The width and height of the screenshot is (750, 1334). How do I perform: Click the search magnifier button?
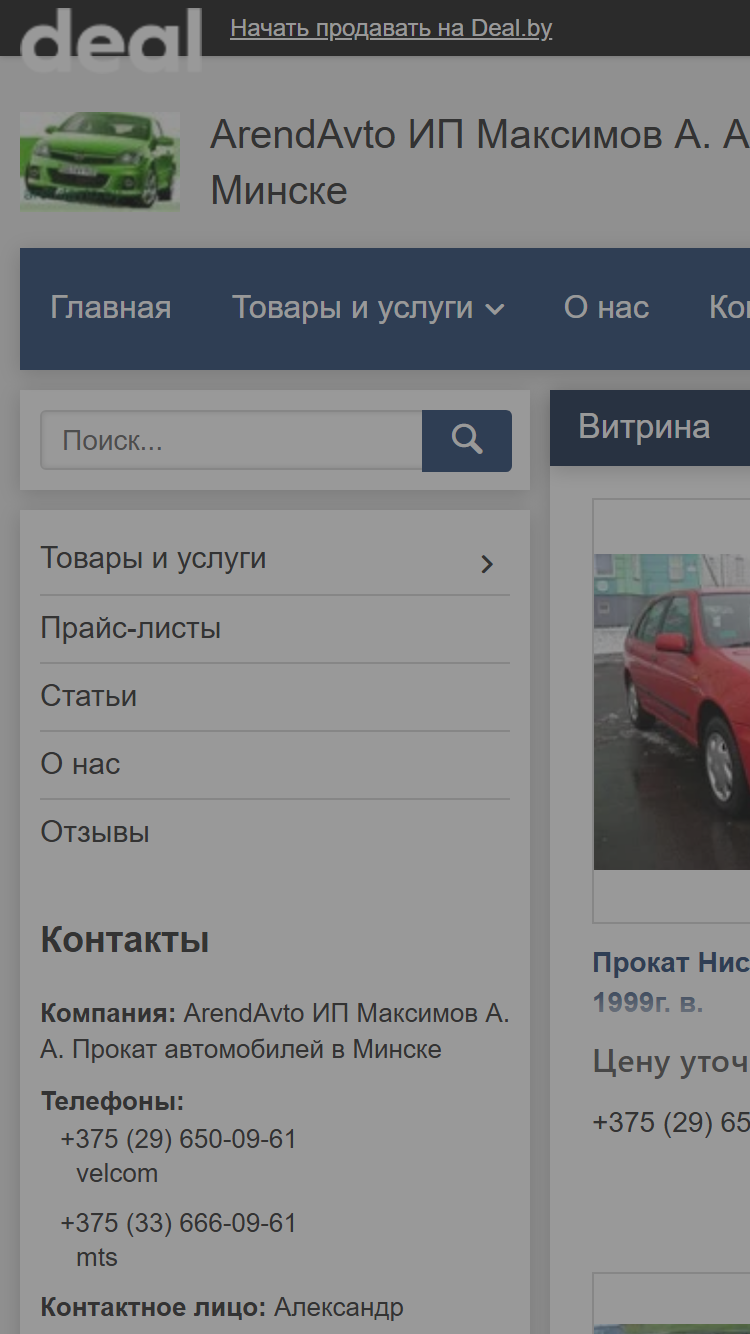(x=467, y=440)
